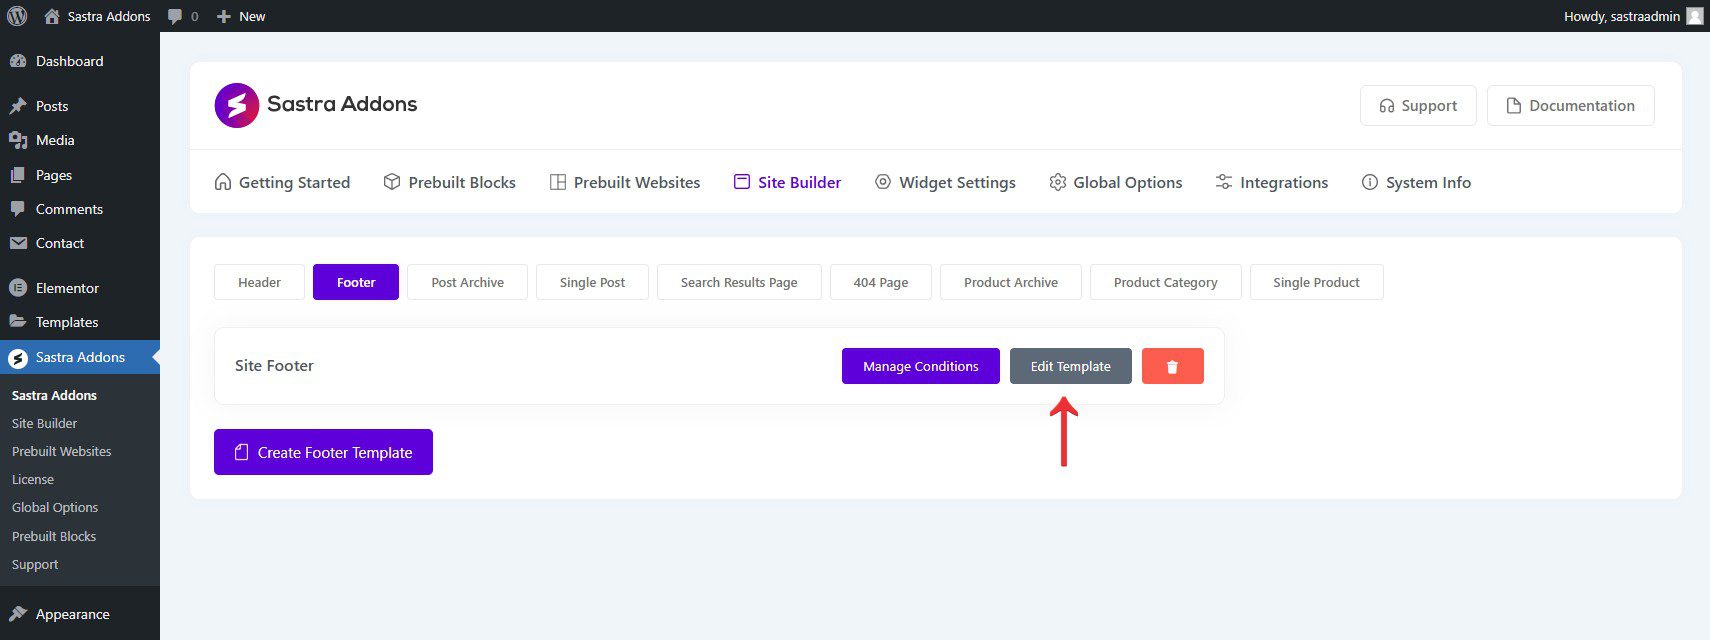1710x640 pixels.
Task: Click Getting Started tab label text
Action: click(295, 182)
